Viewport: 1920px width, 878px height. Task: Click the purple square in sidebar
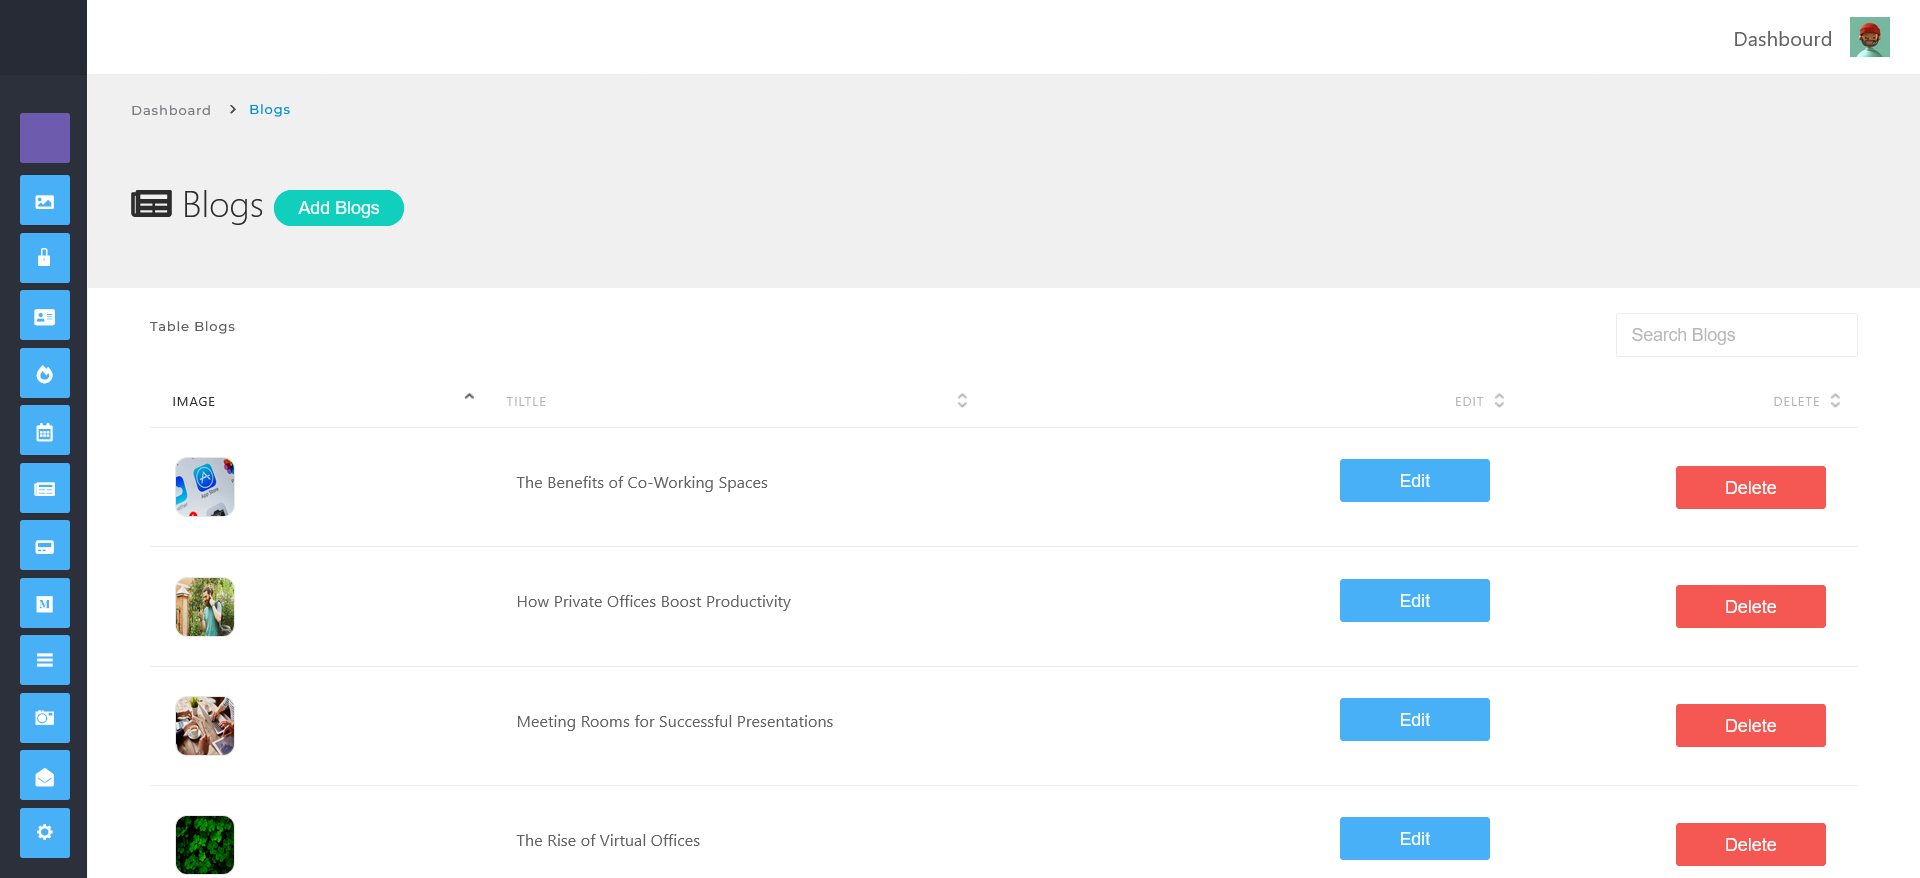pos(45,138)
